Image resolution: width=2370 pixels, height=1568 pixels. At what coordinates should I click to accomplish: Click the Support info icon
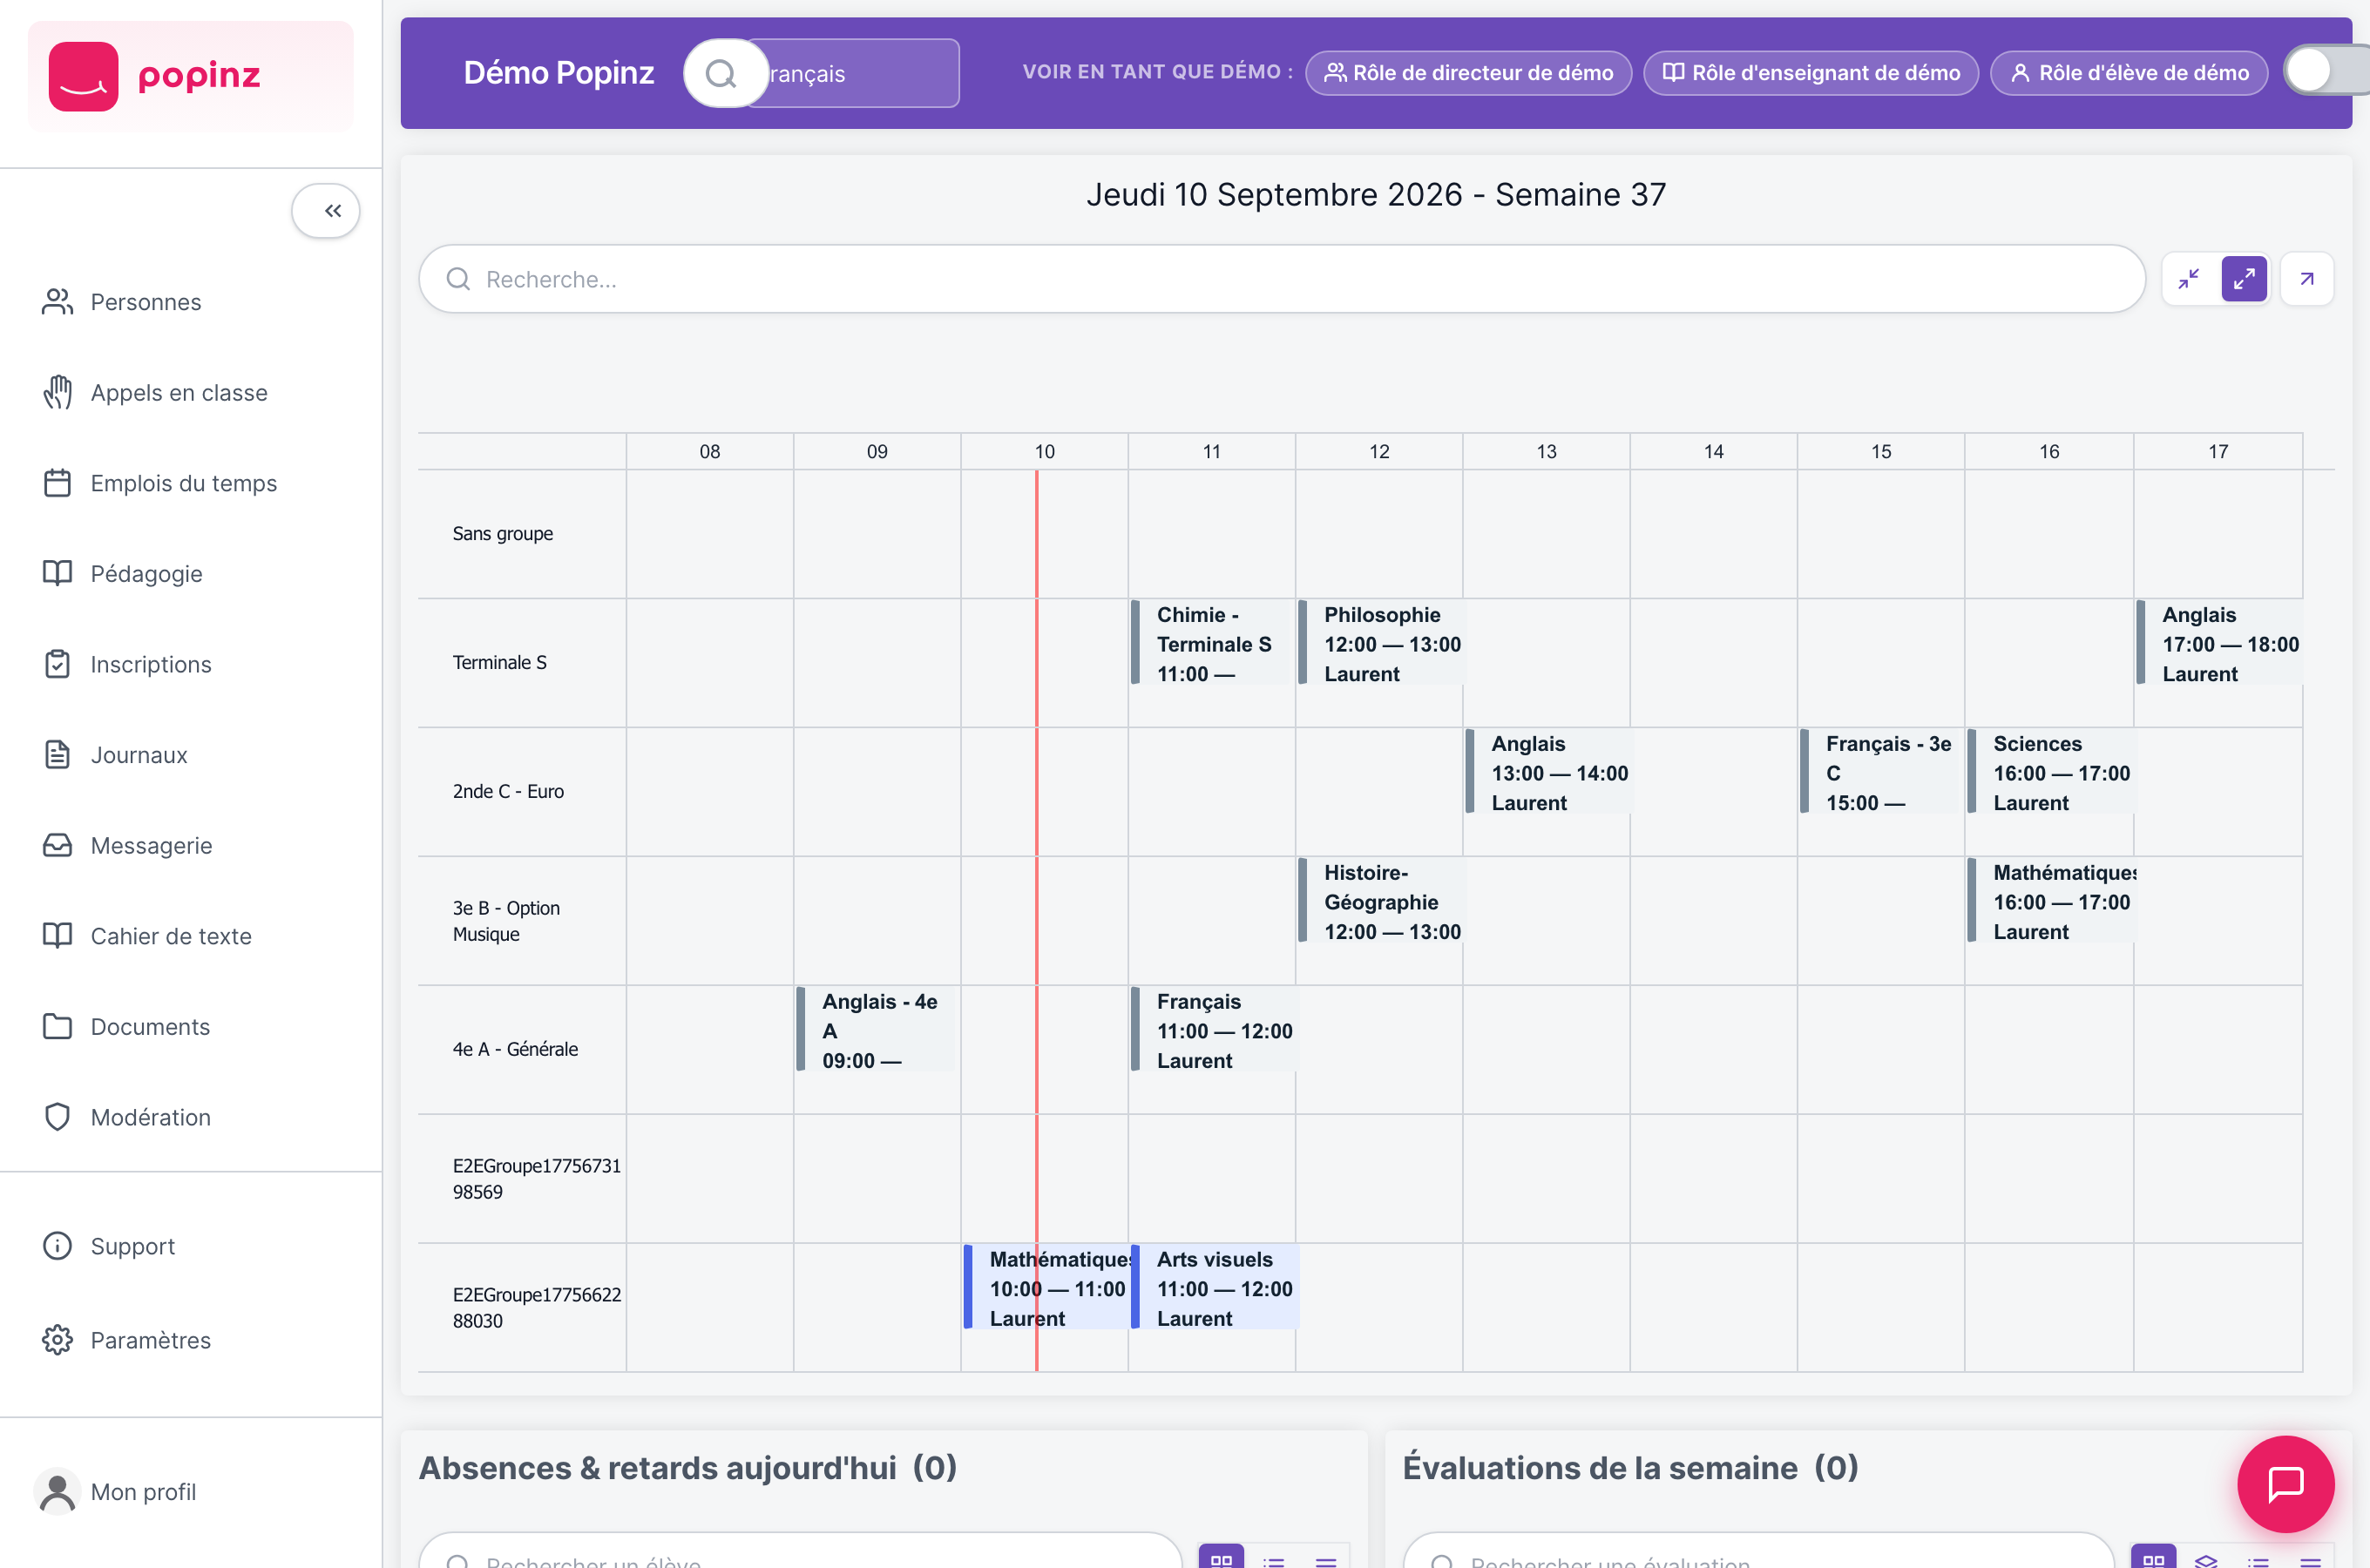[x=57, y=1246]
